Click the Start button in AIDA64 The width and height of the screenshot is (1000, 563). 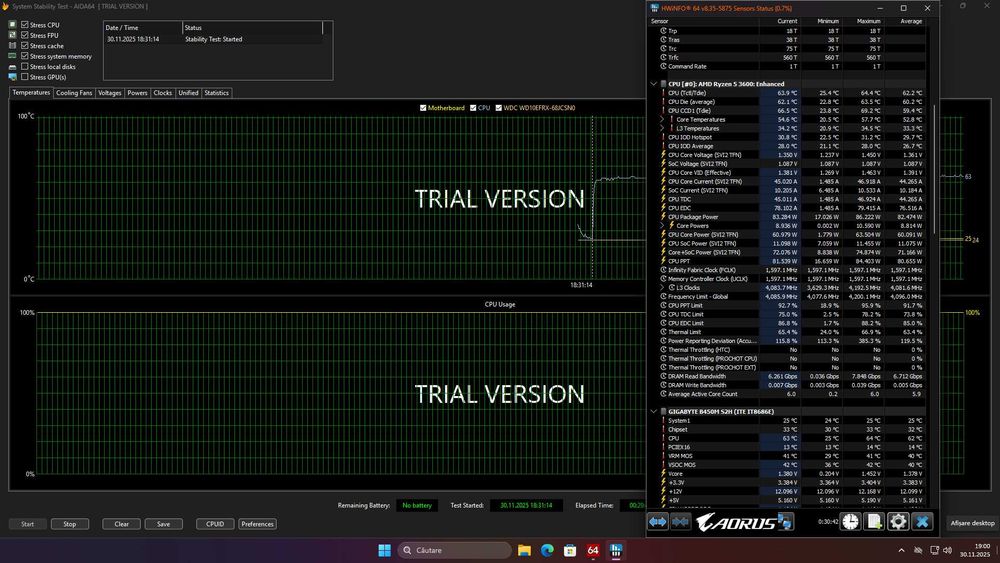[x=27, y=524]
